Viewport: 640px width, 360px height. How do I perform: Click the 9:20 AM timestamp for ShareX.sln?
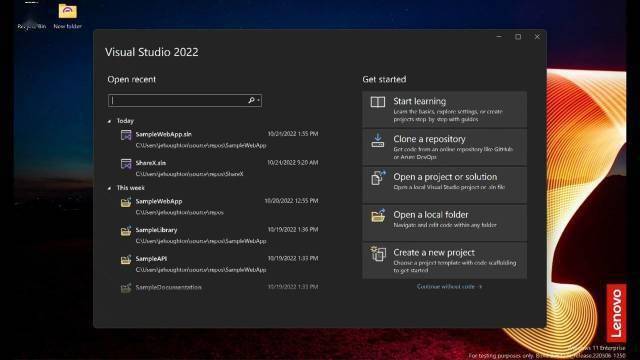coord(293,162)
